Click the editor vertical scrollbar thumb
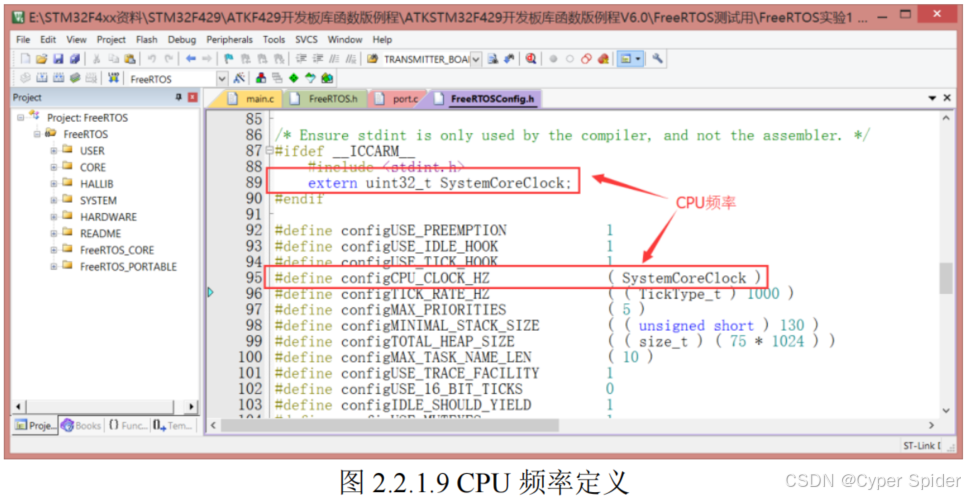 (946, 278)
